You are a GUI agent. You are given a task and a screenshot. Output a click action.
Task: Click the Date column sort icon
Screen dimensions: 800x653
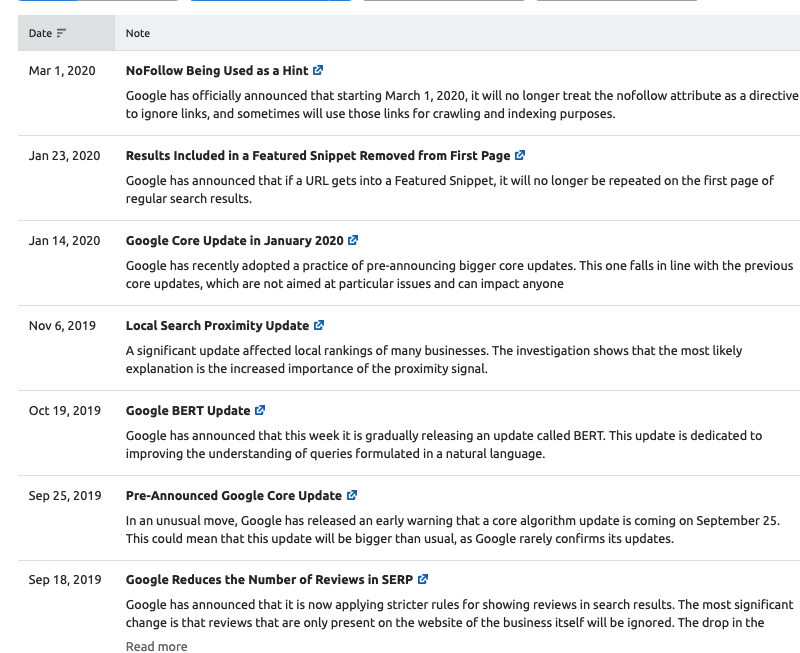[x=62, y=33]
